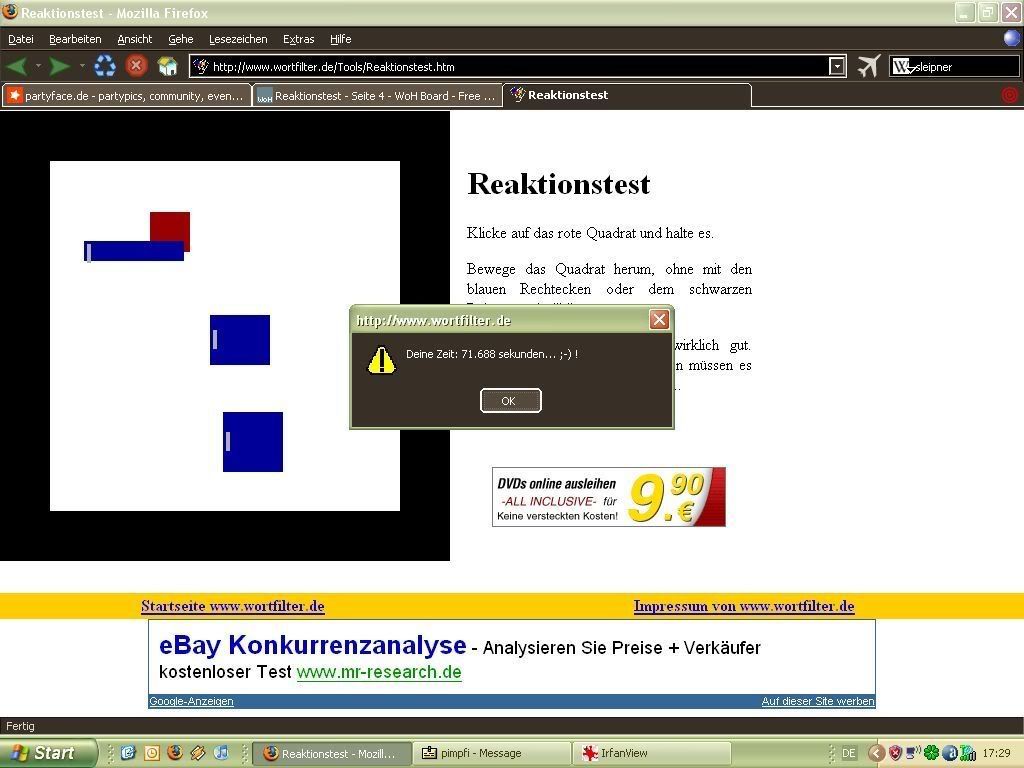The image size is (1024, 768).
Task: Expand the address bar URL dropdown
Action: [837, 66]
